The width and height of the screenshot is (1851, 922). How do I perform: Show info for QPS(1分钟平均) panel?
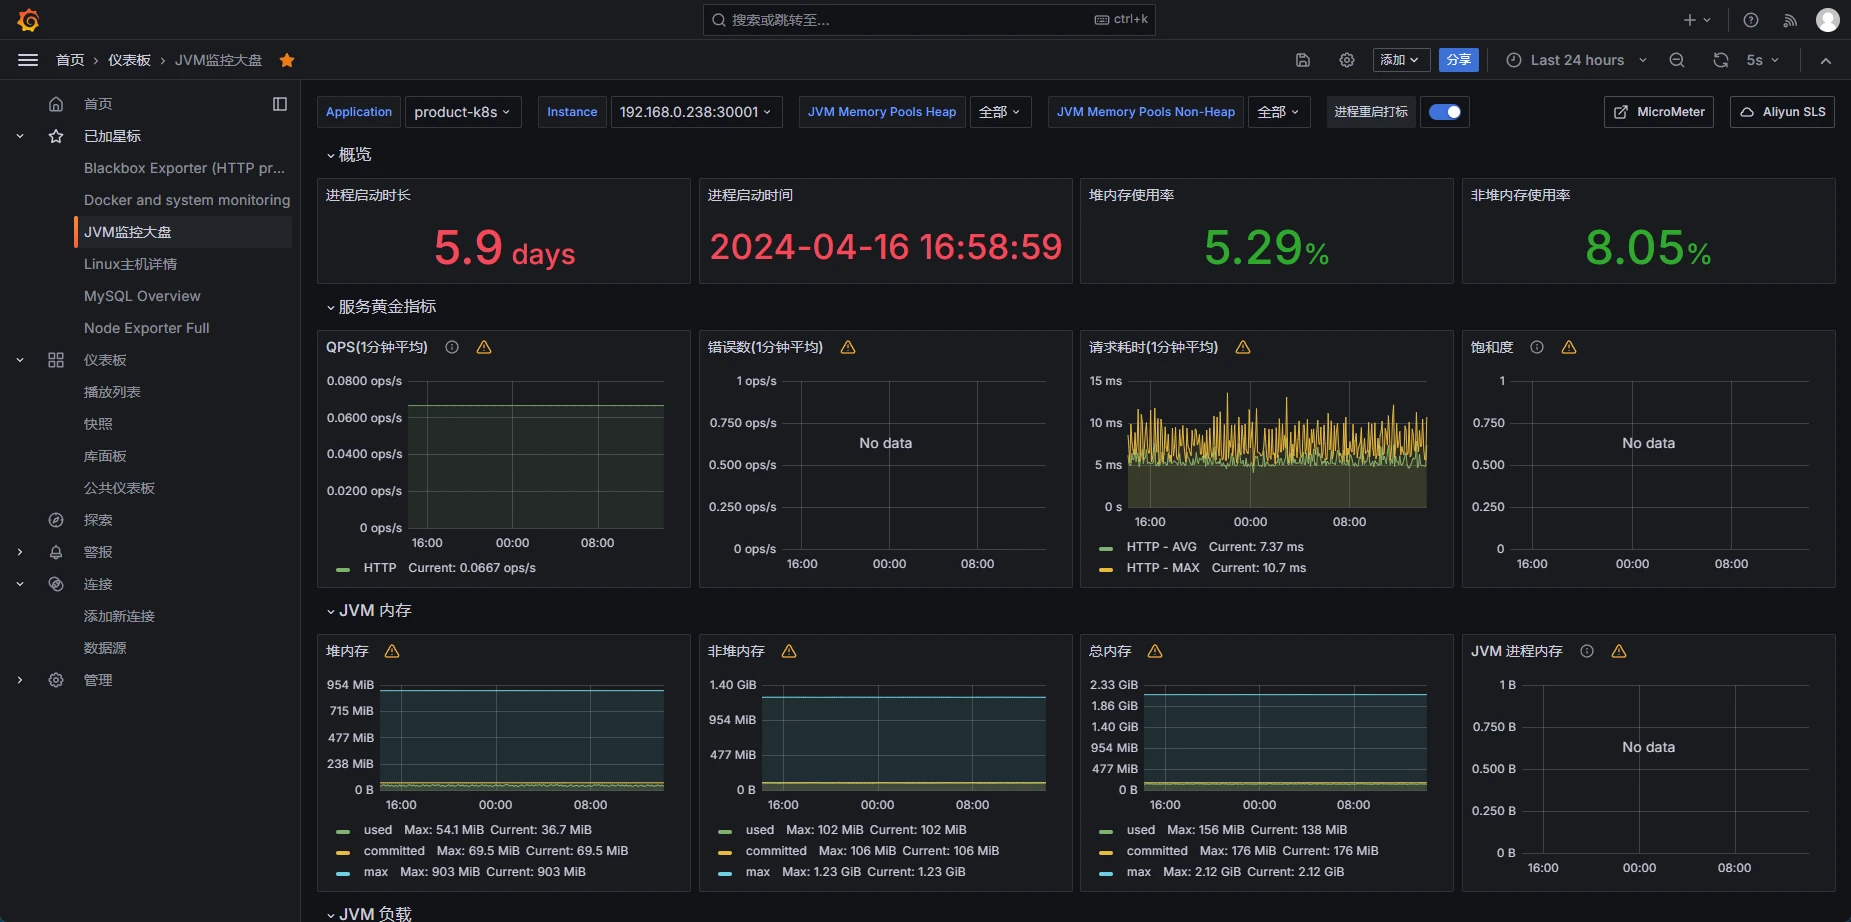452,347
